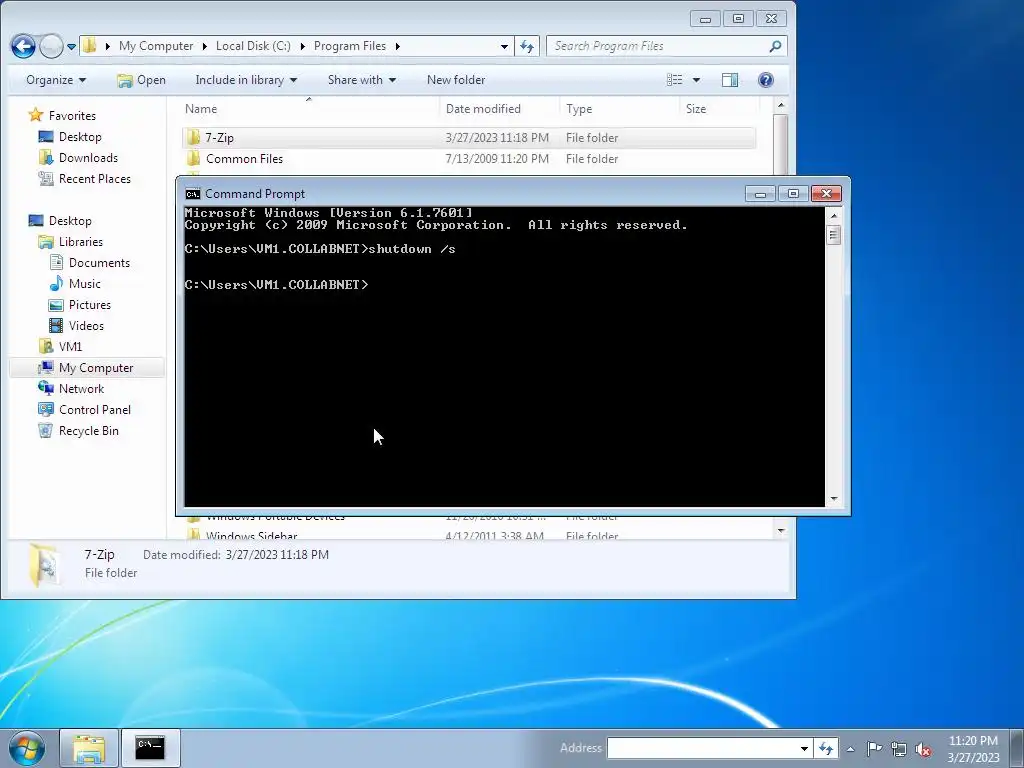Screen dimensions: 1024x768
Task: Change view with the view icon
Action: pos(675,80)
